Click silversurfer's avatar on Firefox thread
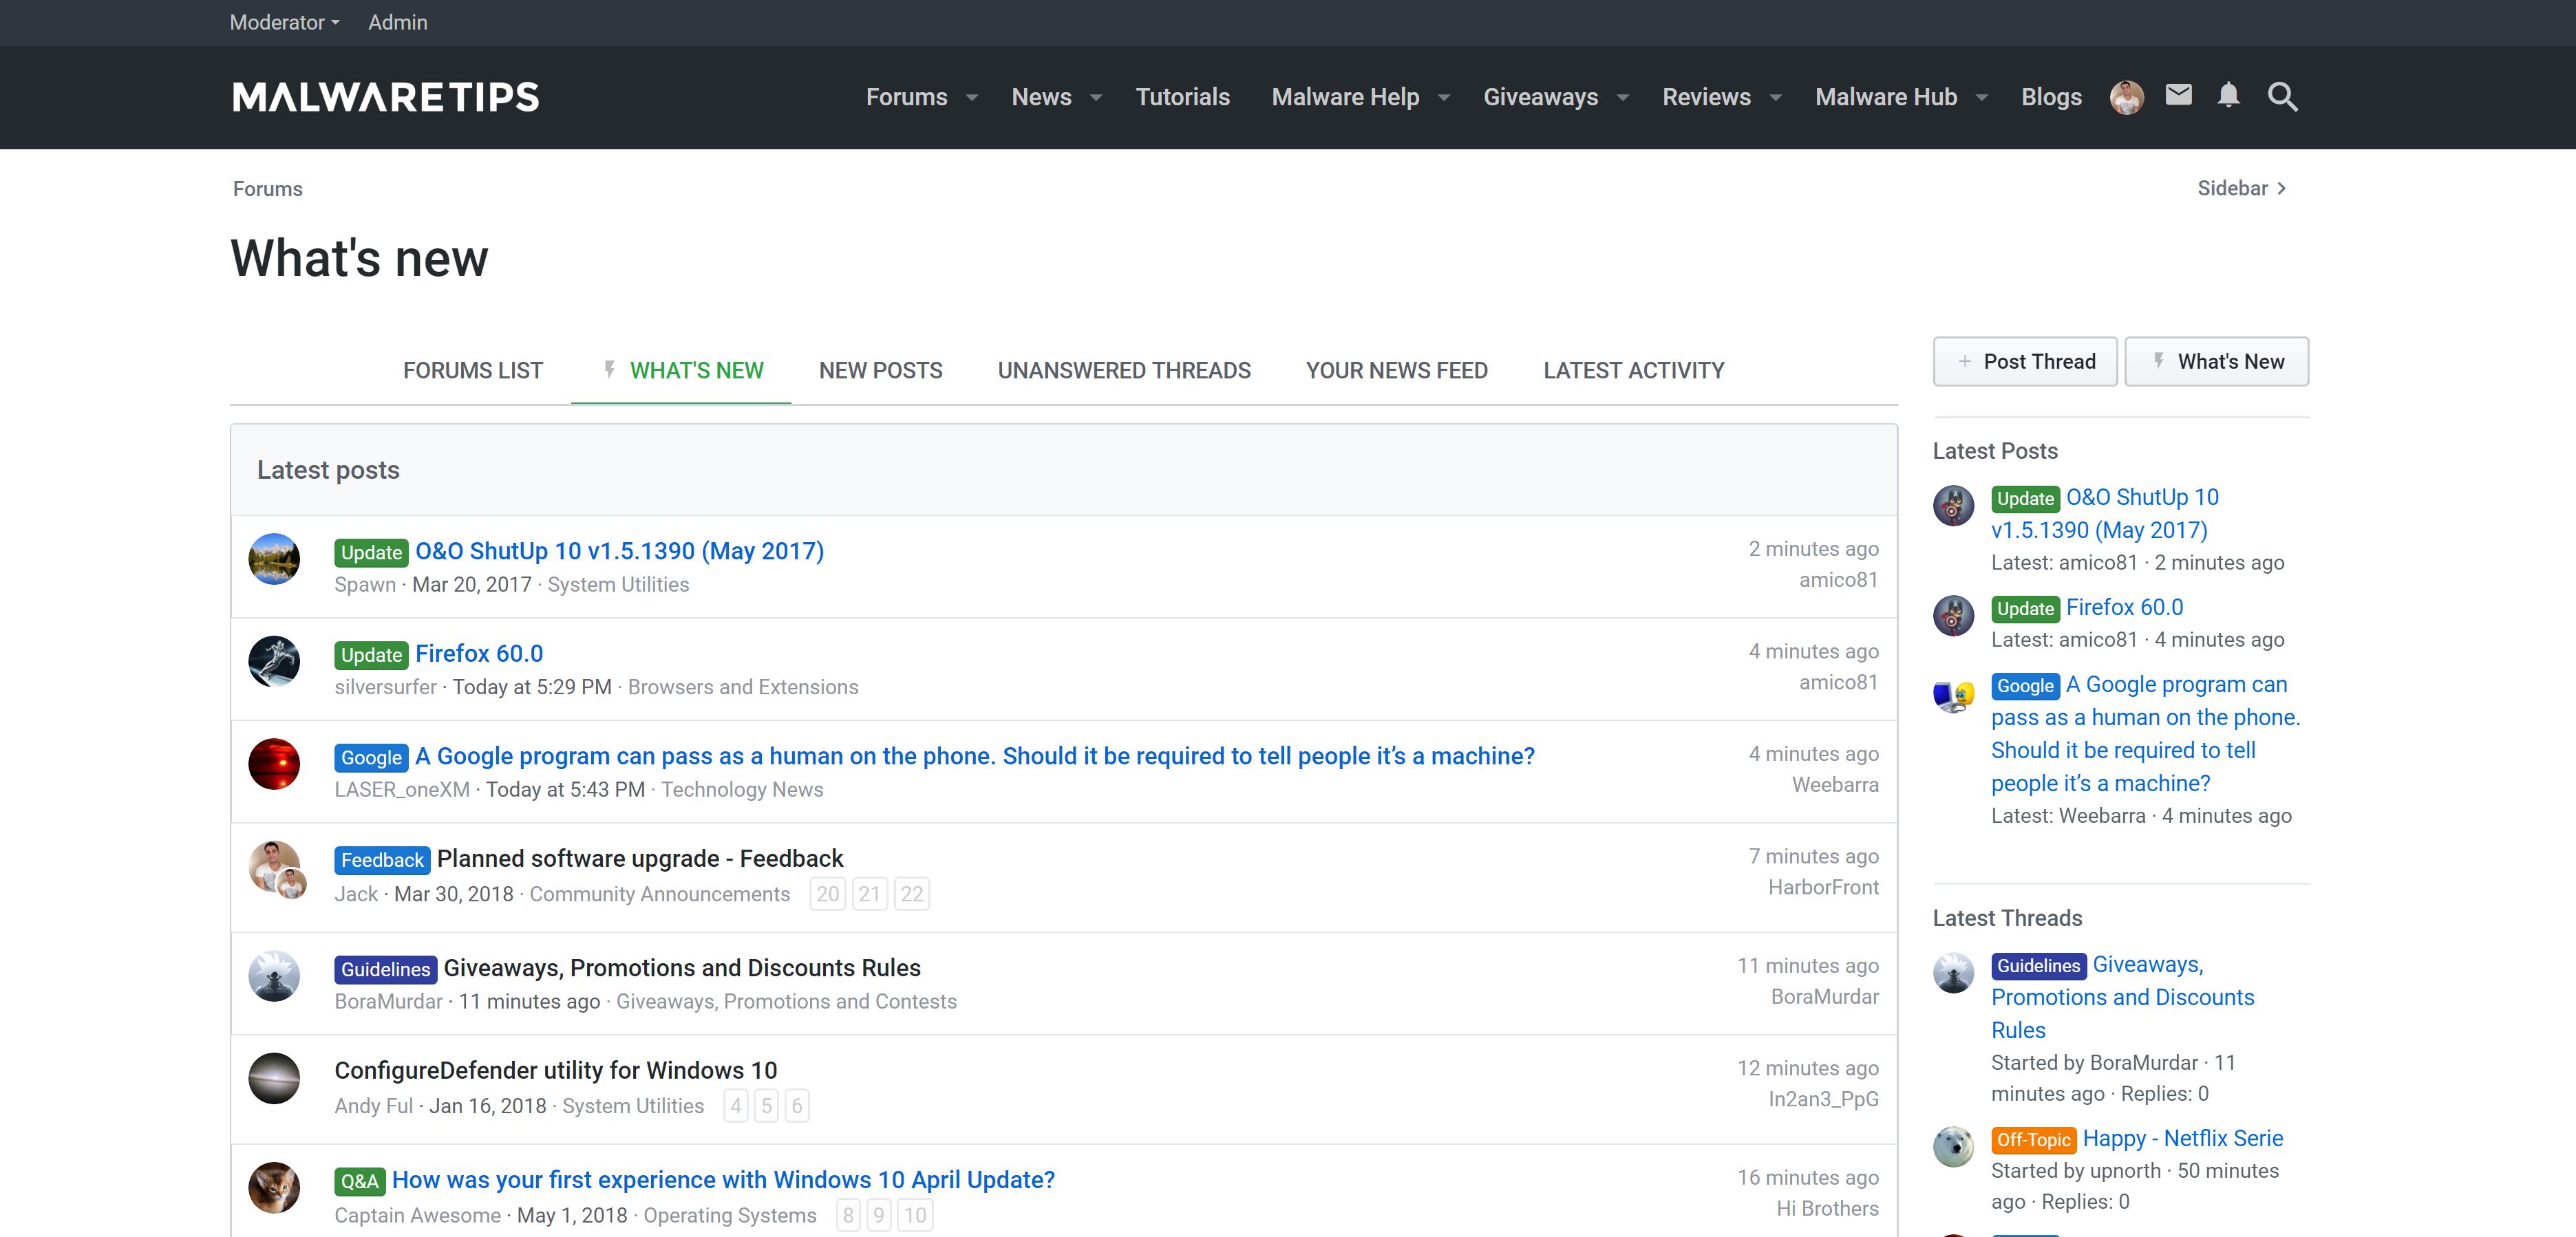 click(274, 661)
